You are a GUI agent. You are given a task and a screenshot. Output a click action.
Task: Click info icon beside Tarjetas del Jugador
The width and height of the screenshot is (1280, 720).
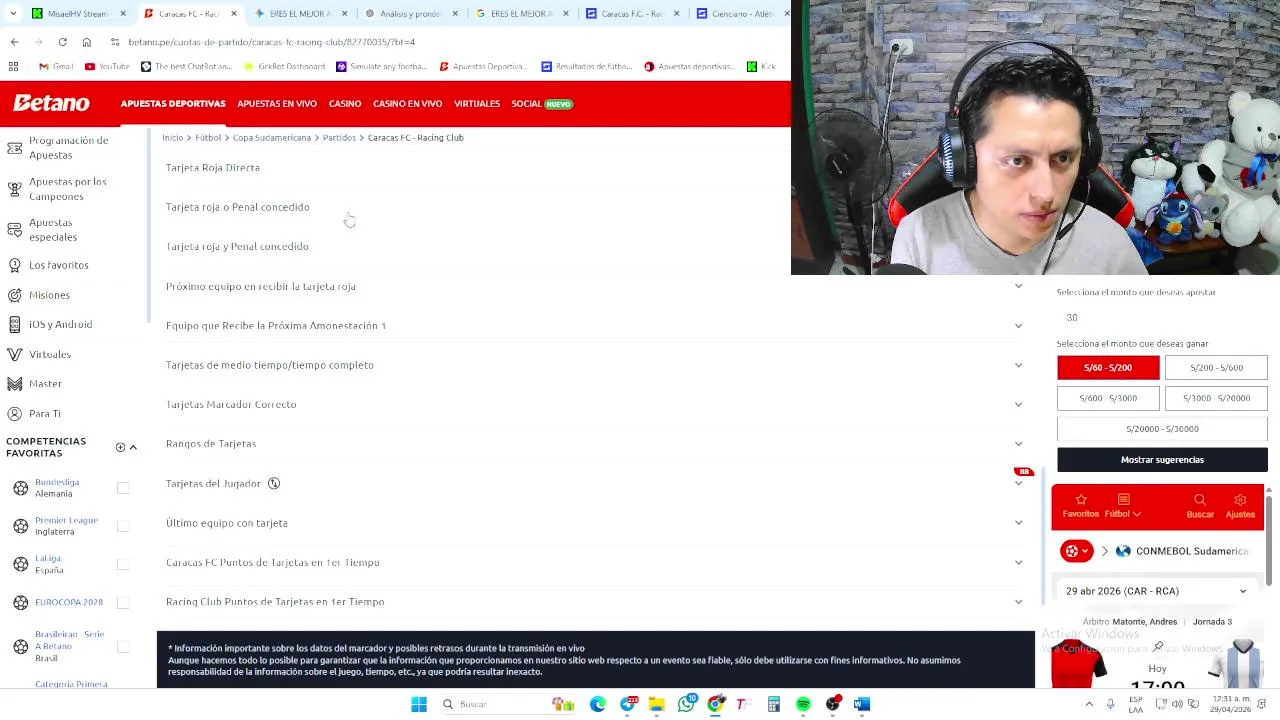coord(273,483)
